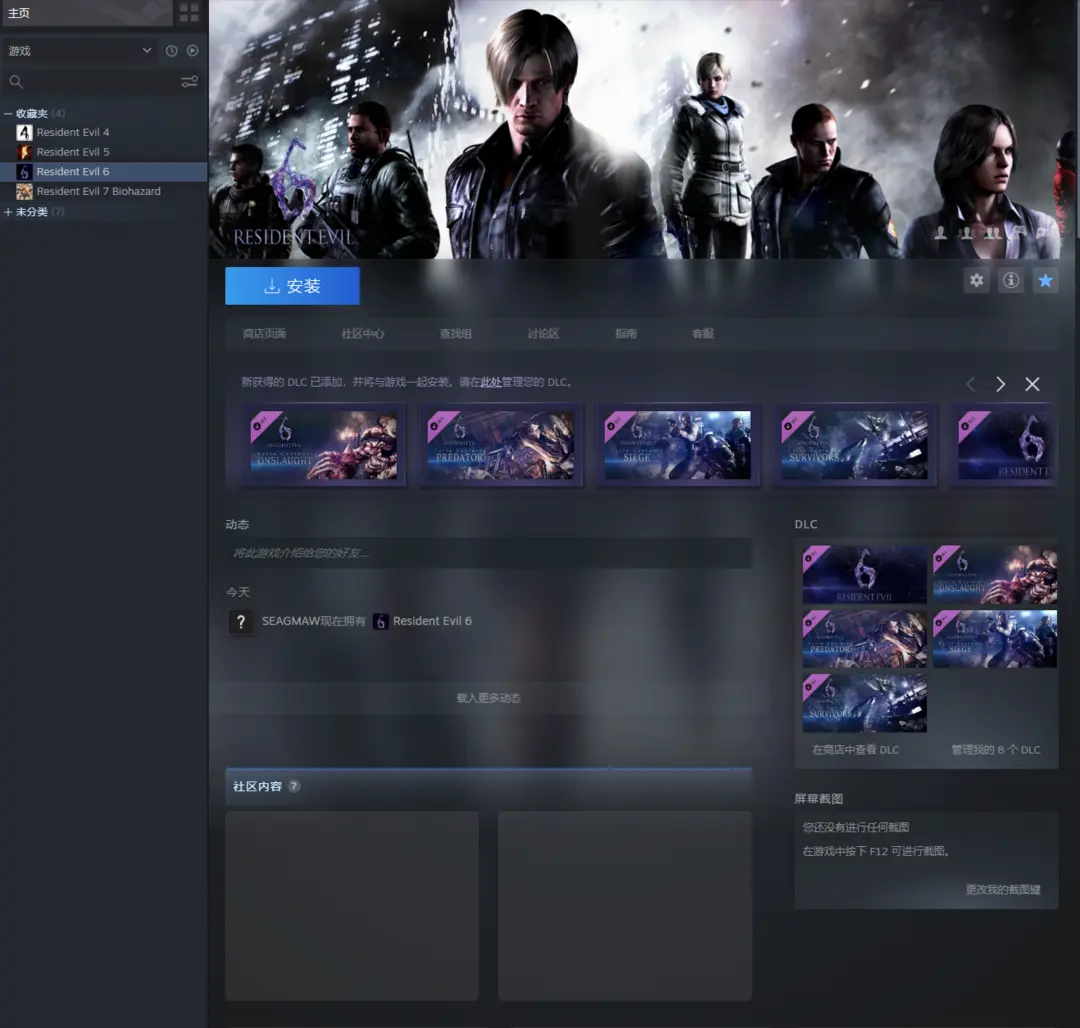Open Resident Evil 6 DLC thumbnail in DLC panel
1080x1028 pixels.
[x=864, y=575]
